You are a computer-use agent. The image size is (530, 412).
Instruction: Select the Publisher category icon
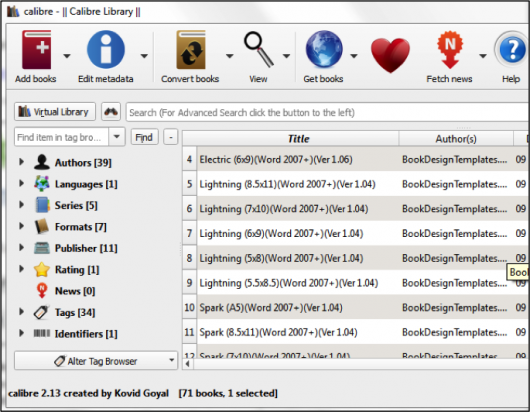pos(42,248)
